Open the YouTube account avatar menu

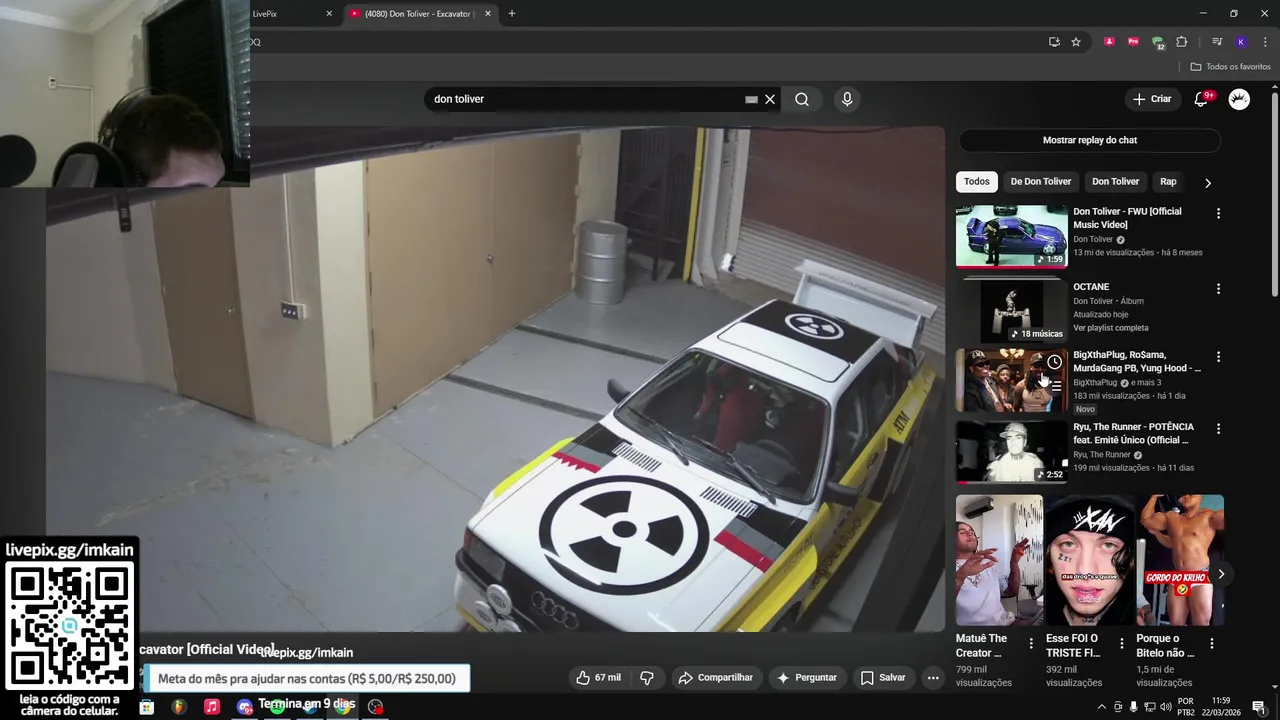(x=1239, y=99)
